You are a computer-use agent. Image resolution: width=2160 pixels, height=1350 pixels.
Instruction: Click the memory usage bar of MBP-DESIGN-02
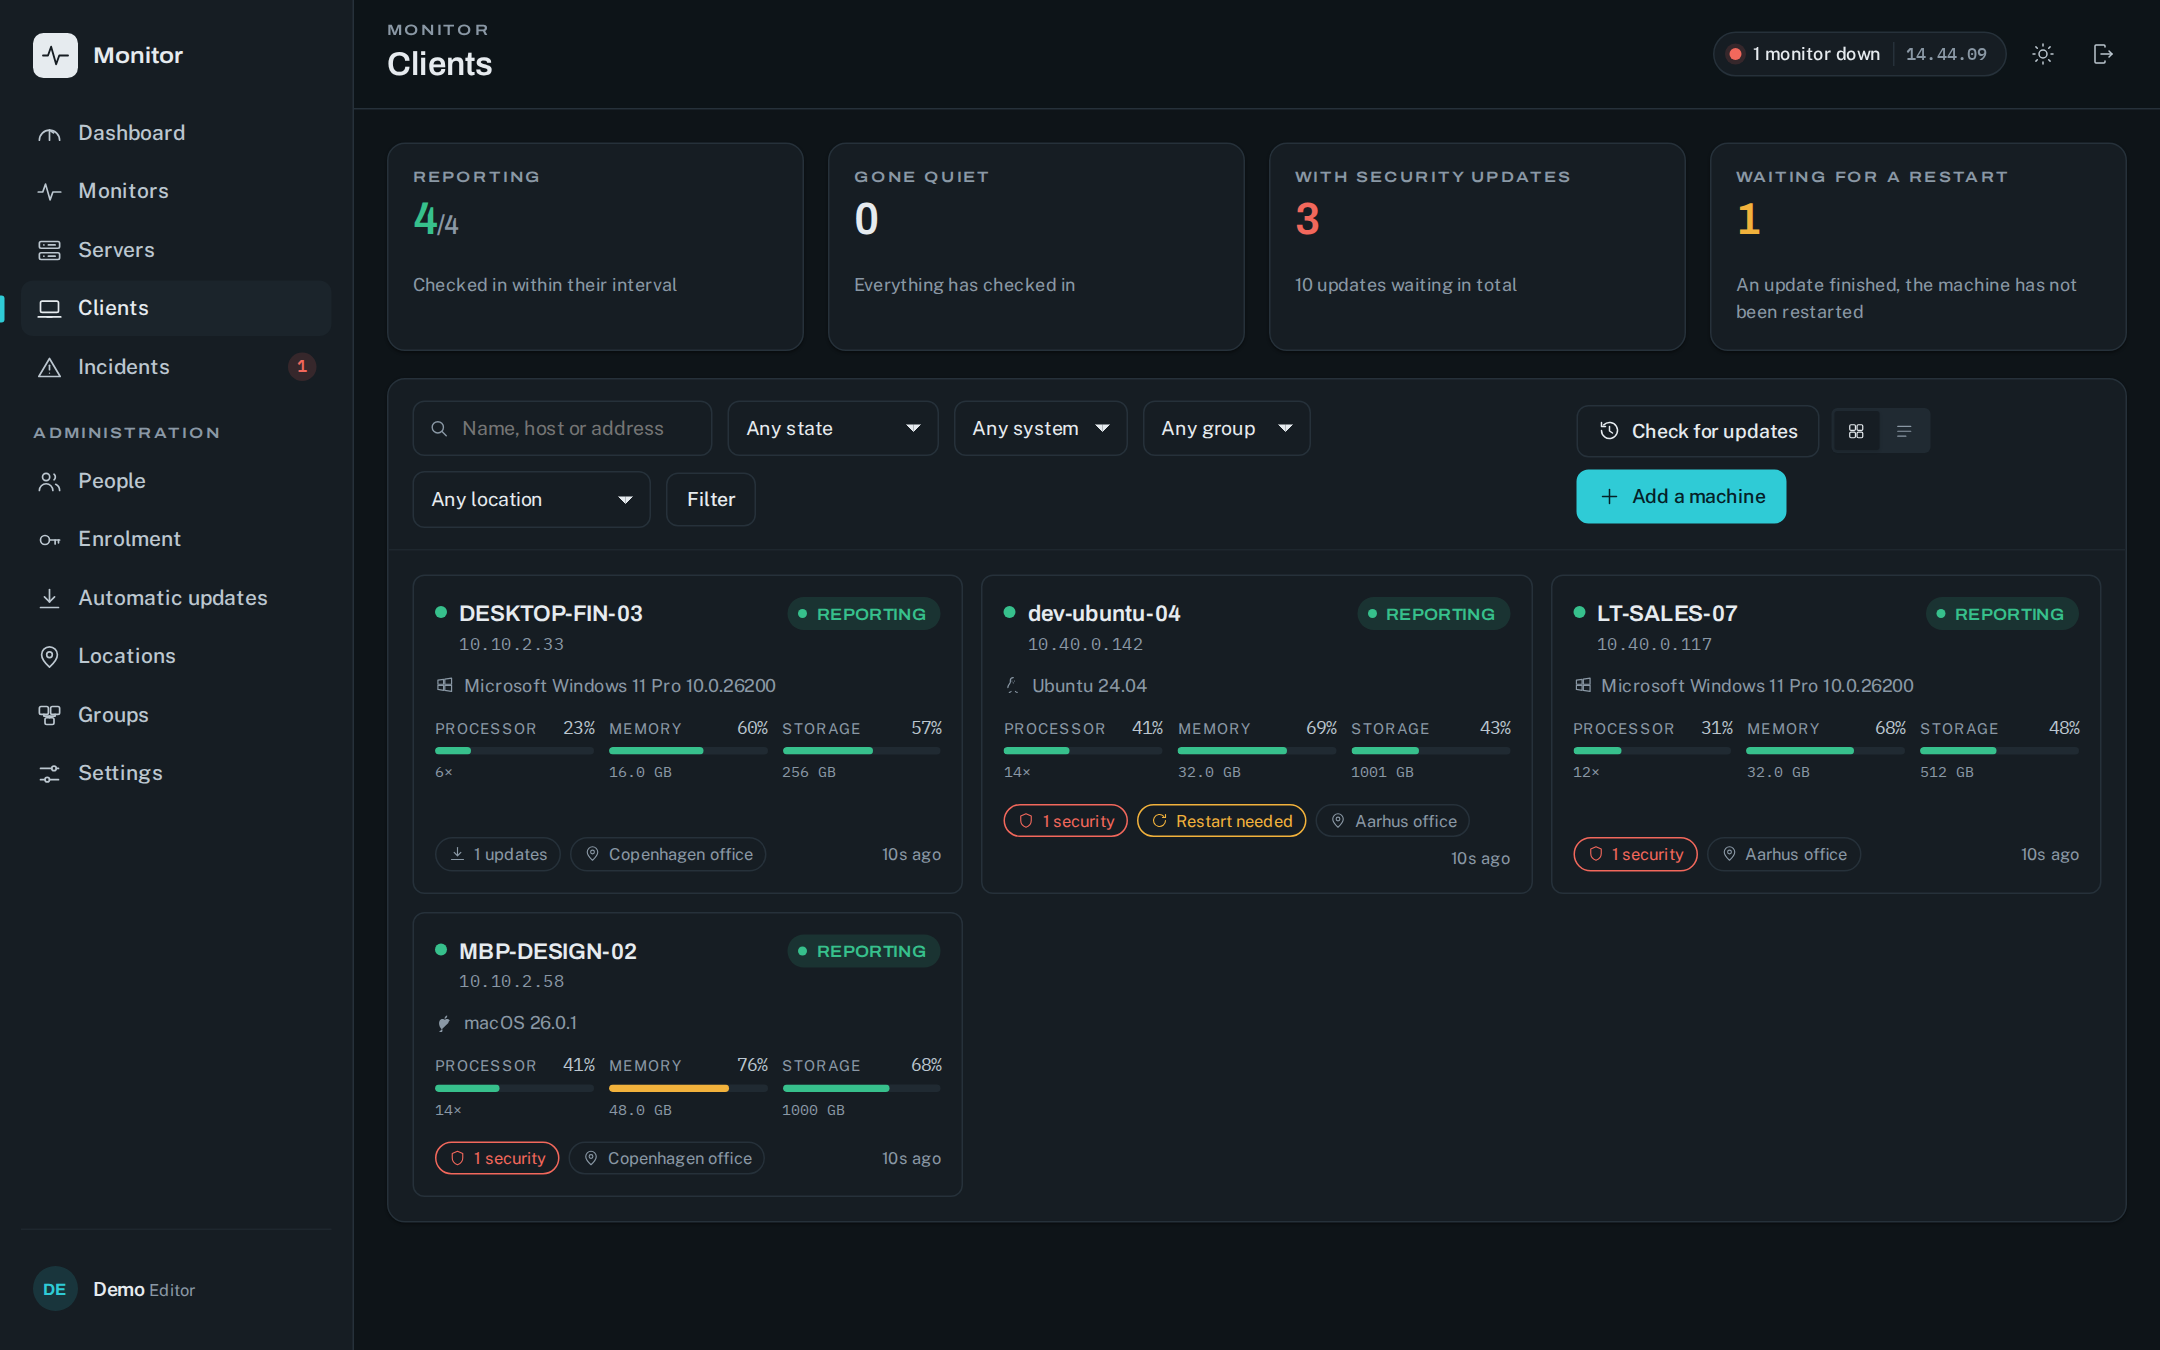(688, 1088)
